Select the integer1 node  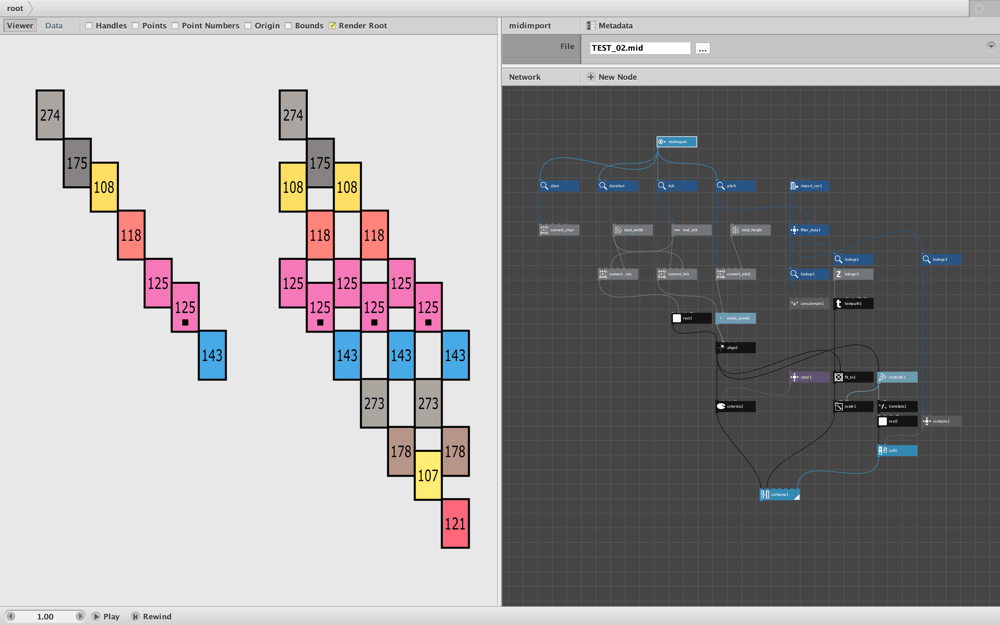point(853,274)
